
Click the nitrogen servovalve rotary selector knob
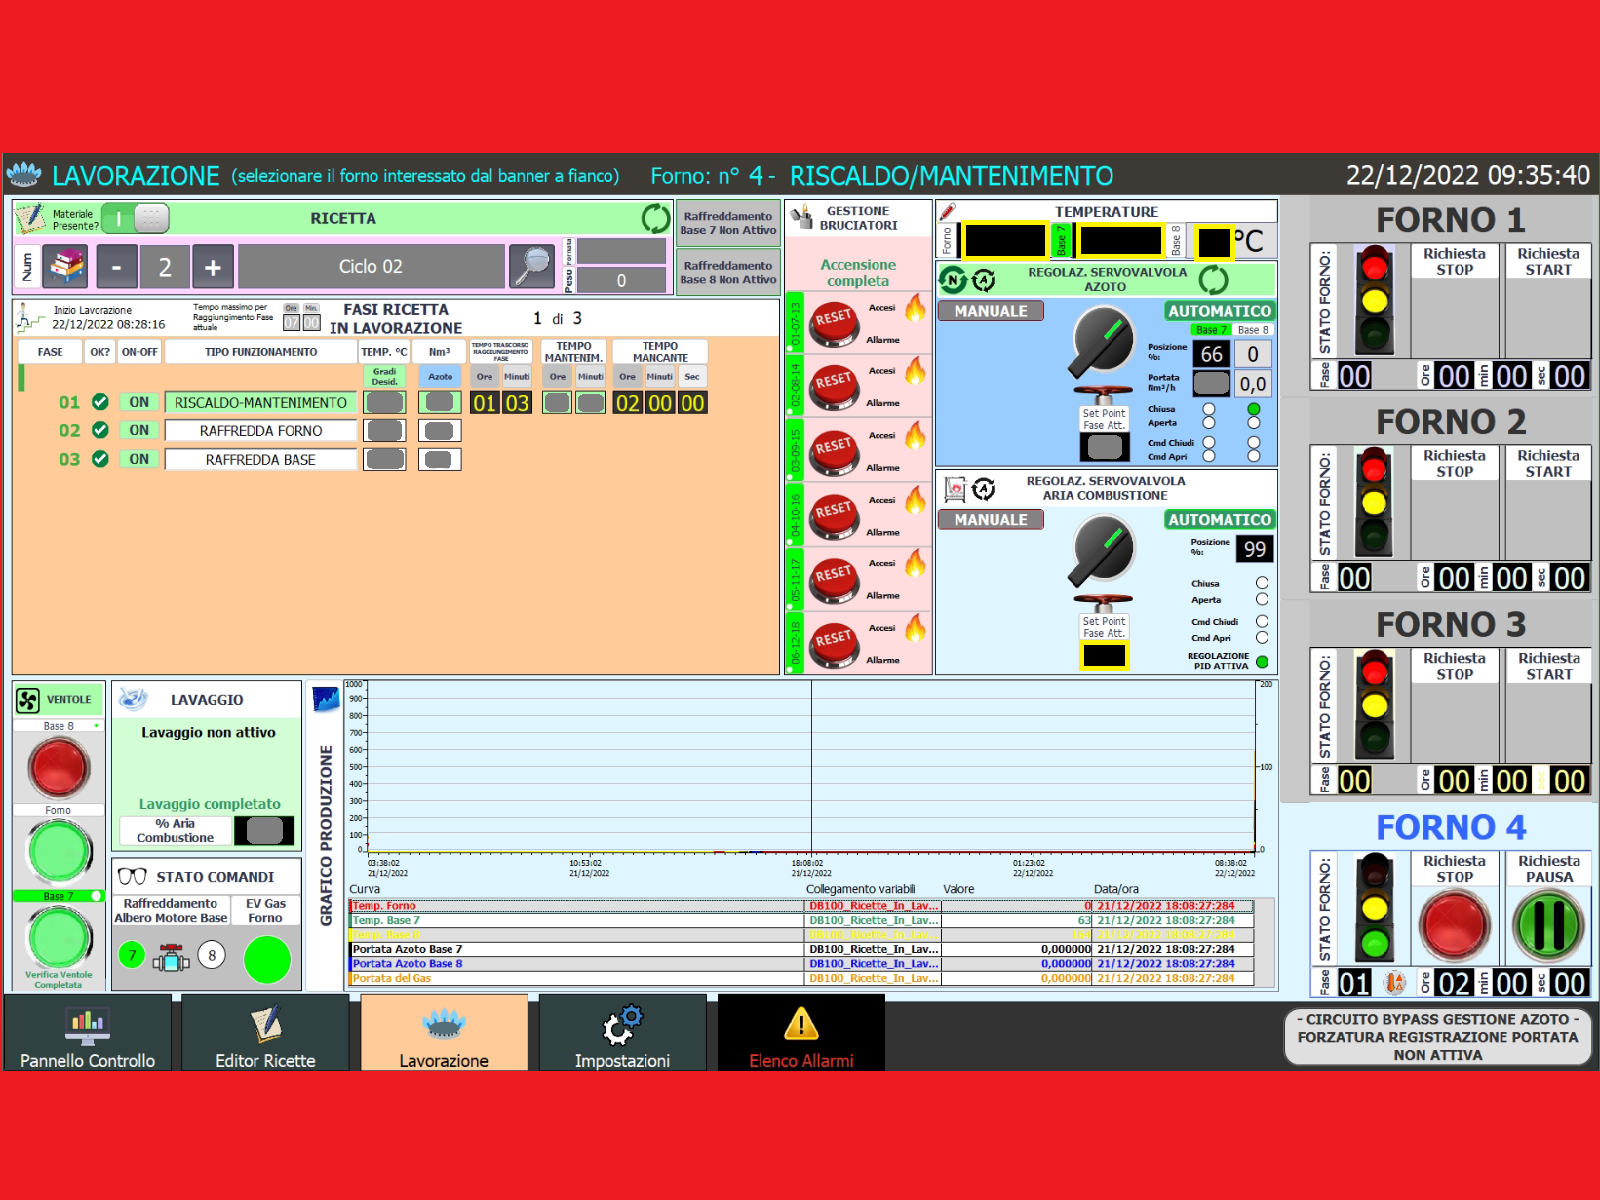[x=1103, y=339]
